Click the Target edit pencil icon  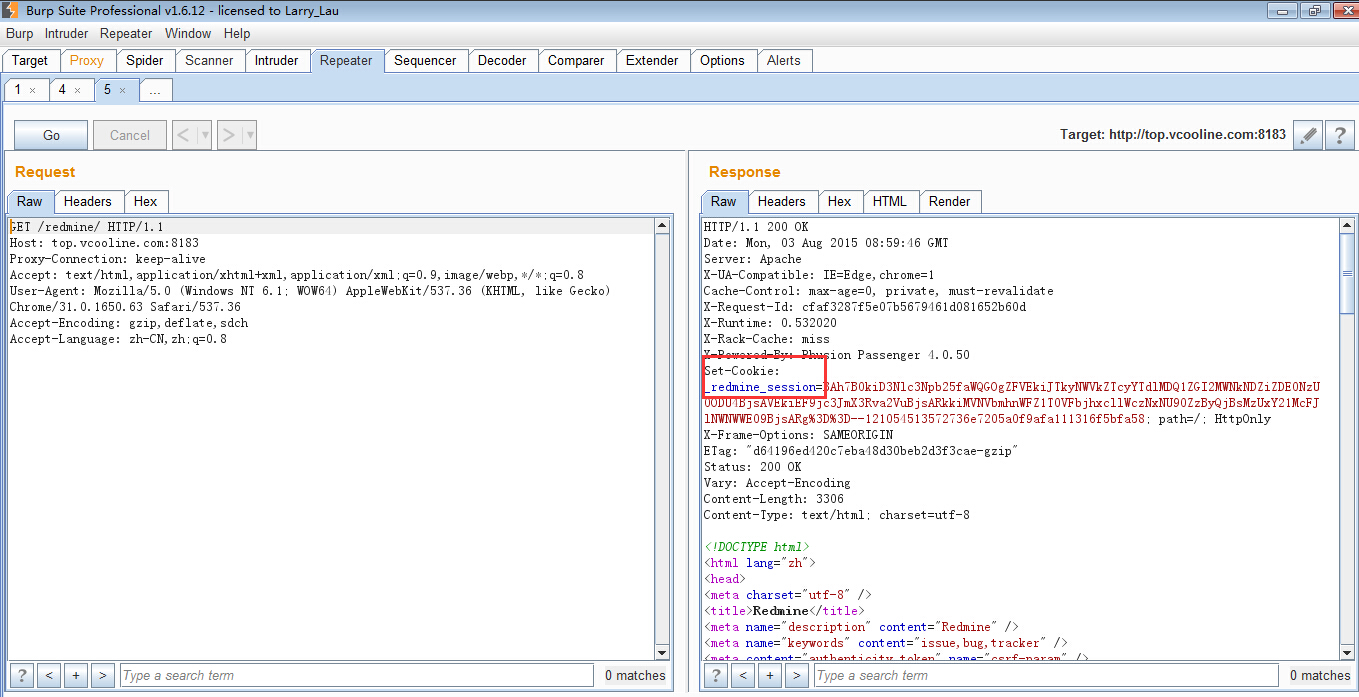point(1306,135)
